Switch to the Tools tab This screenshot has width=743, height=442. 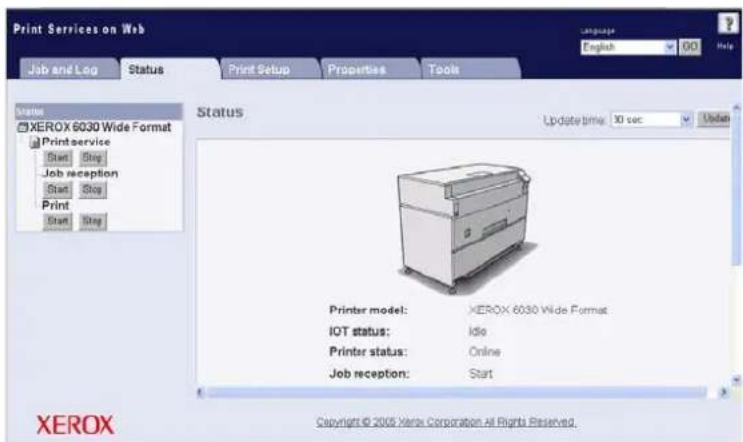click(471, 69)
